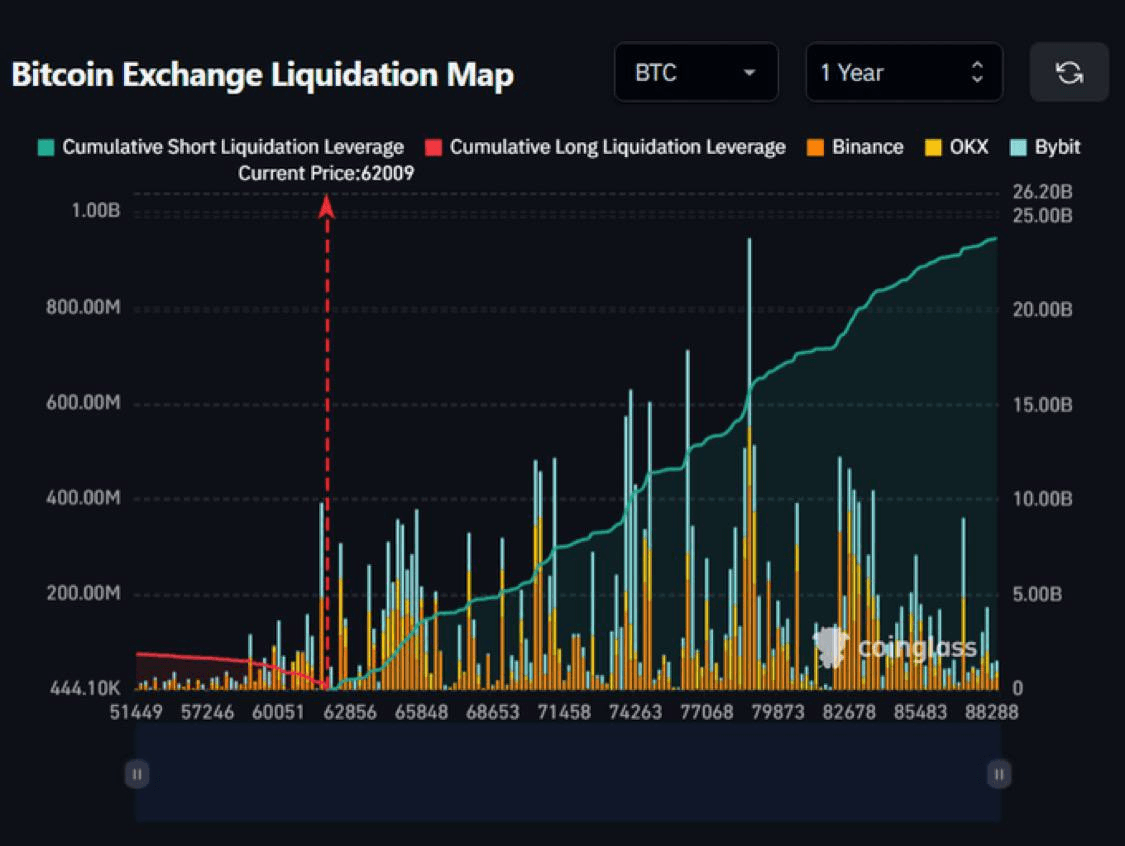Viewport: 1125px width, 846px height.
Task: Click the right range slider handle
Action: pyautogui.click(x=999, y=774)
